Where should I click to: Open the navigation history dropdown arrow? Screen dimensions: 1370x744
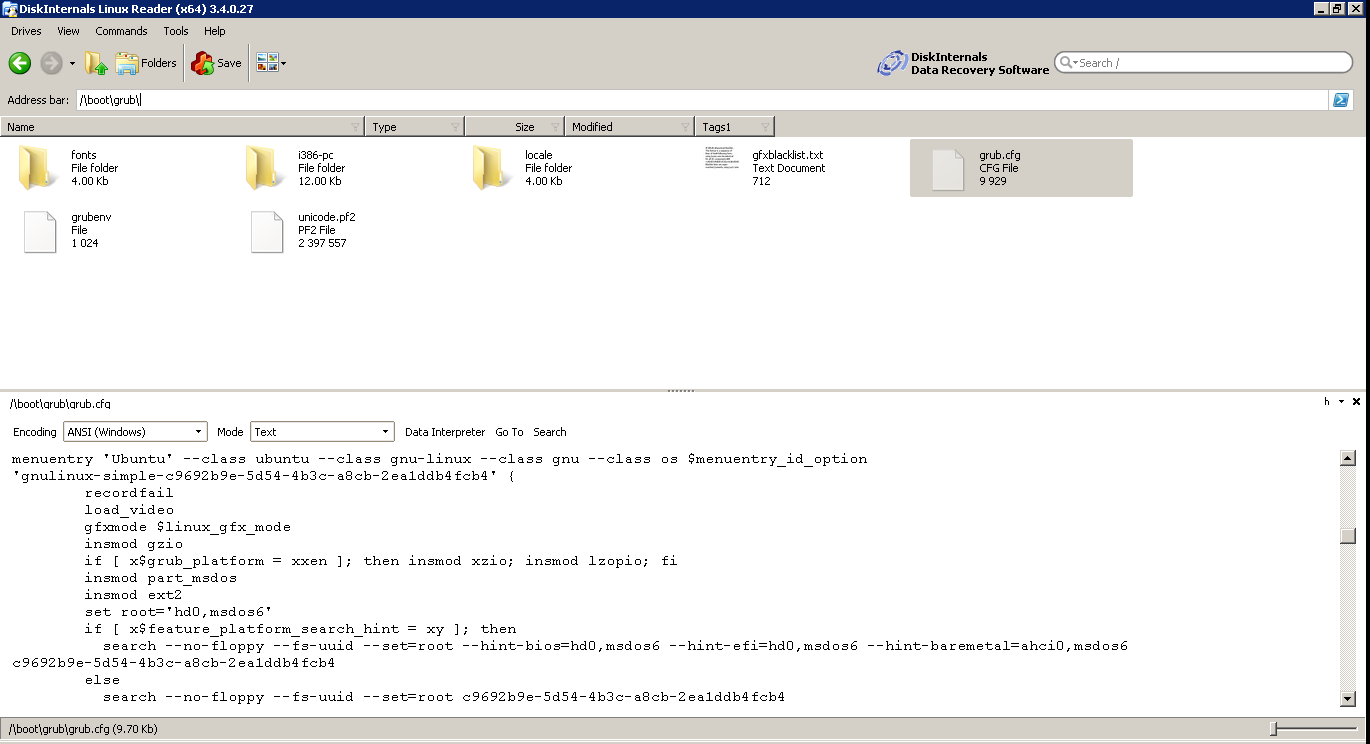coord(72,63)
